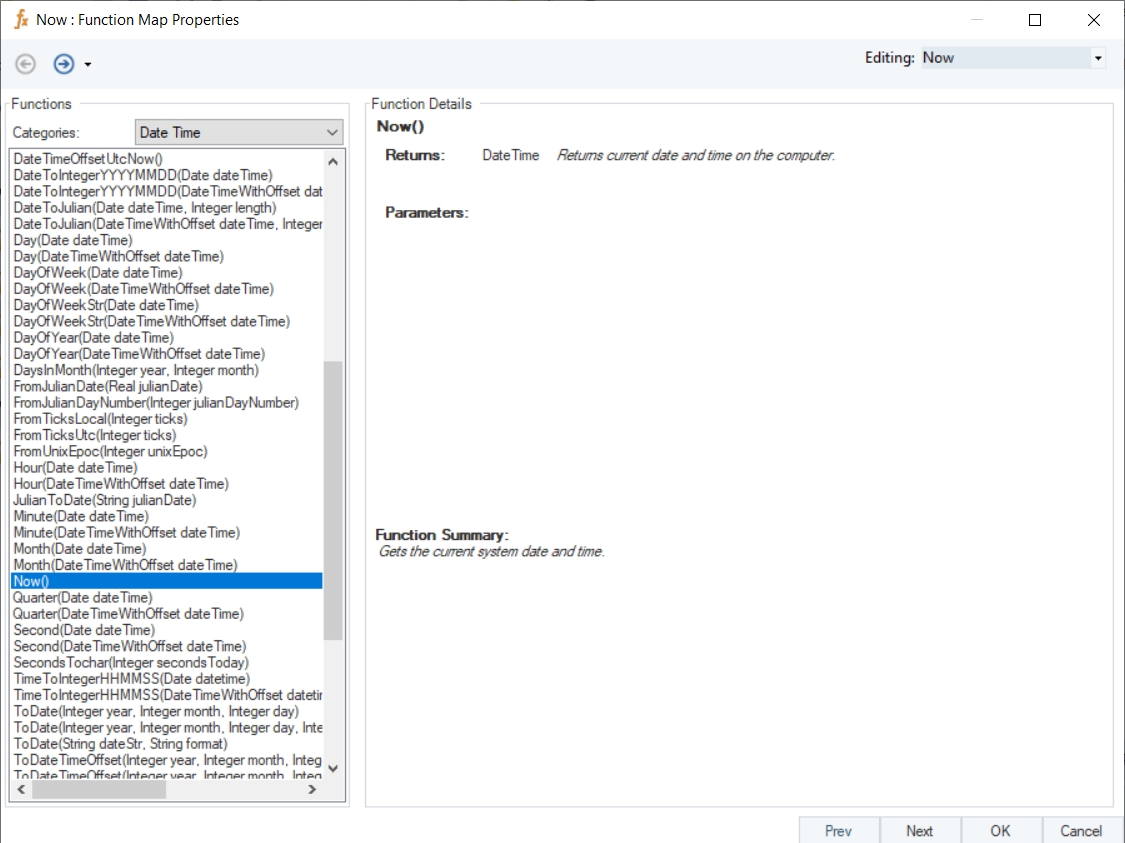Select JulianToDate(String julianDate) entry
Image resolution: width=1125 pixels, height=843 pixels.
tap(105, 500)
